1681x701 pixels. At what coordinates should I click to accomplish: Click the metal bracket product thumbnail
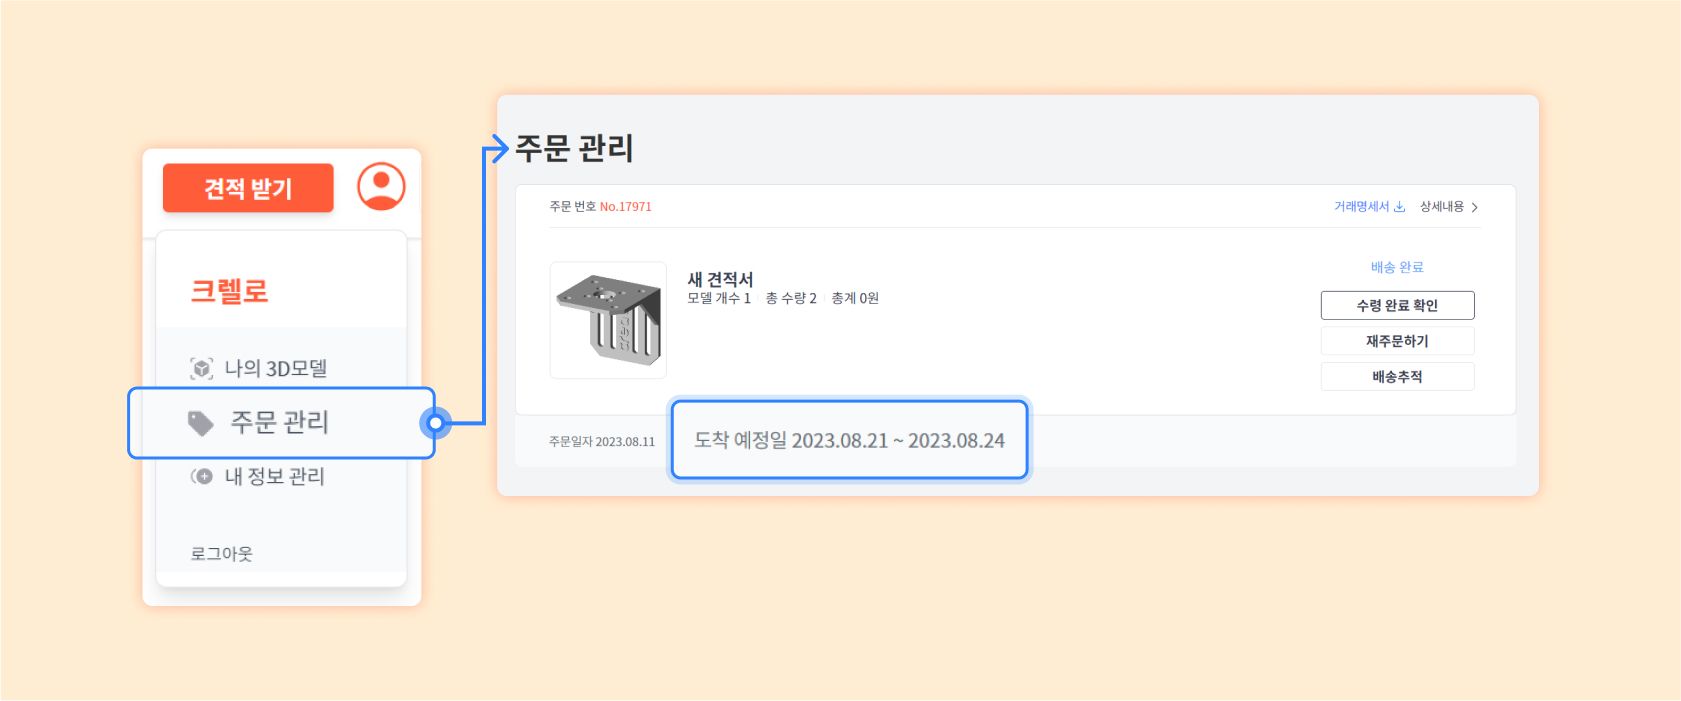pos(608,320)
